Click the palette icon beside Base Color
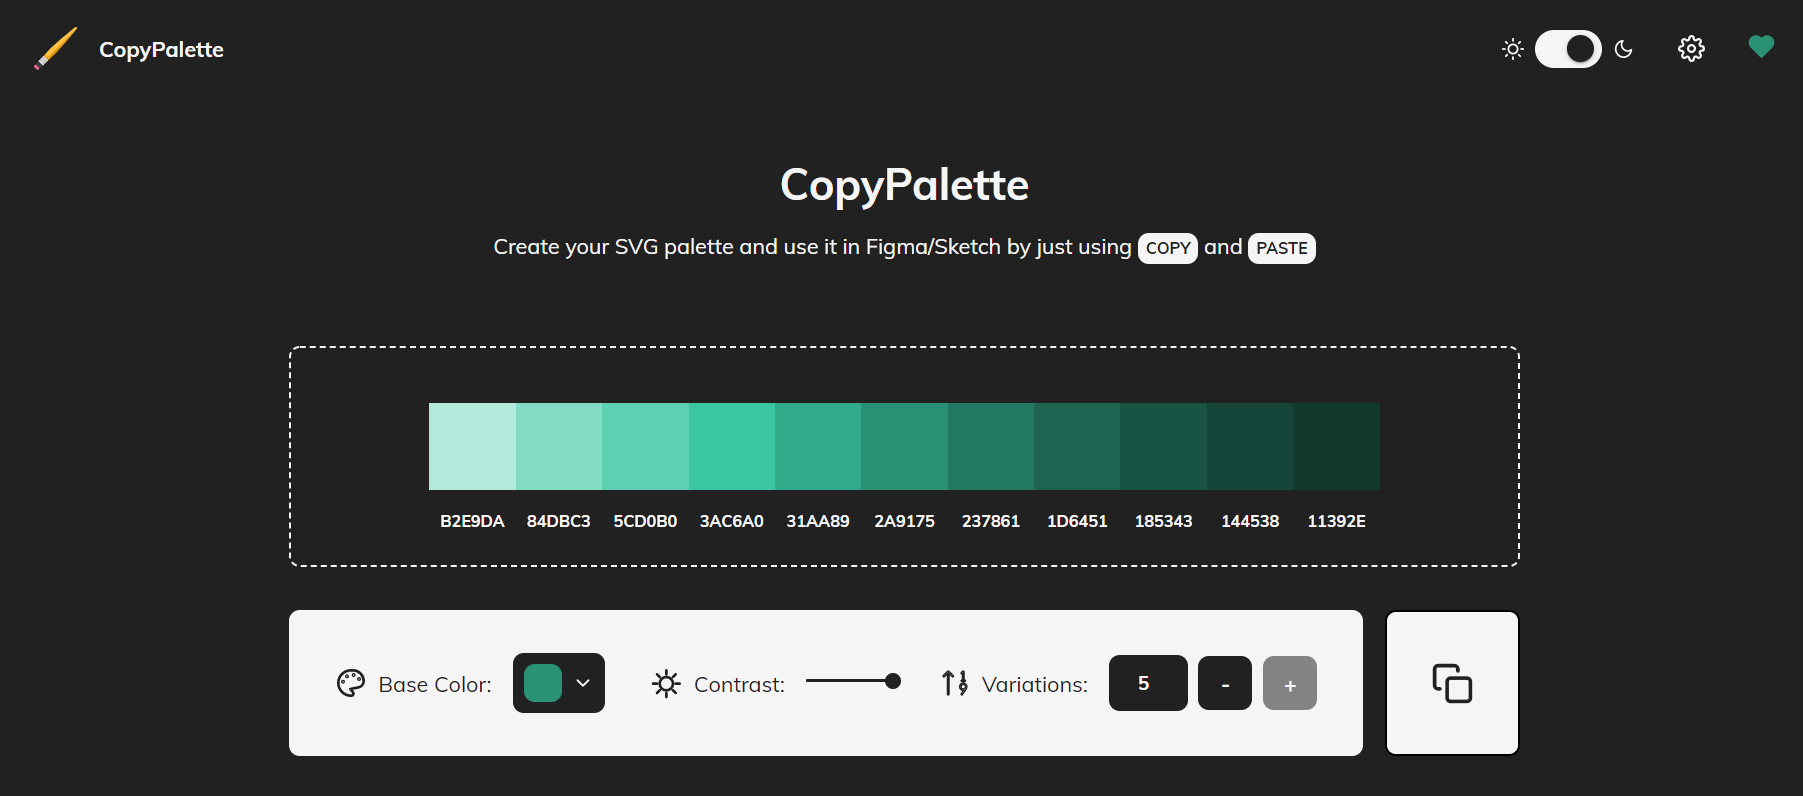Screen dimensions: 1803x796 [x=351, y=684]
